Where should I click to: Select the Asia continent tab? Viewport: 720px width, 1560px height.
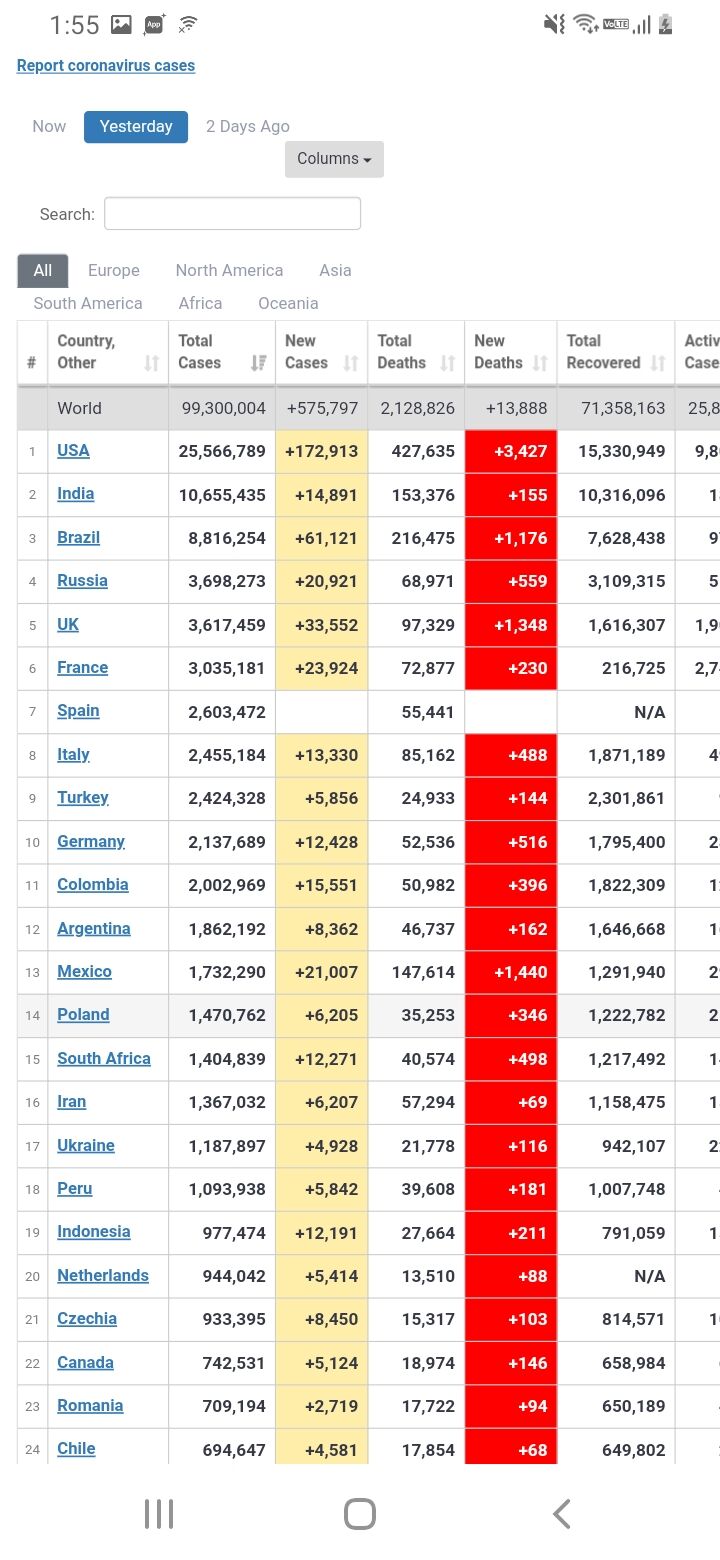coord(335,271)
